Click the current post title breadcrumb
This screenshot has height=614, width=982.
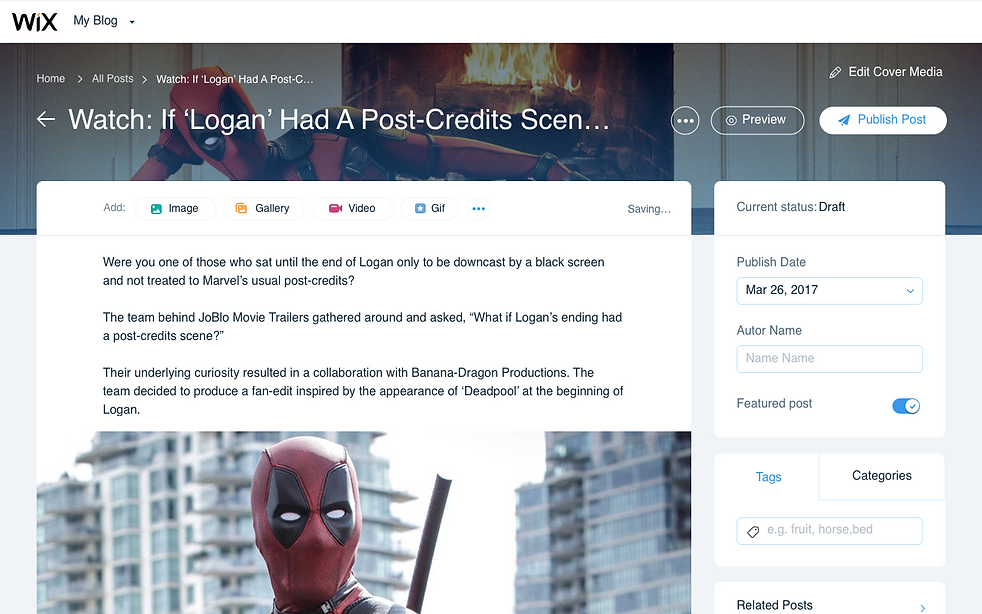pos(235,79)
